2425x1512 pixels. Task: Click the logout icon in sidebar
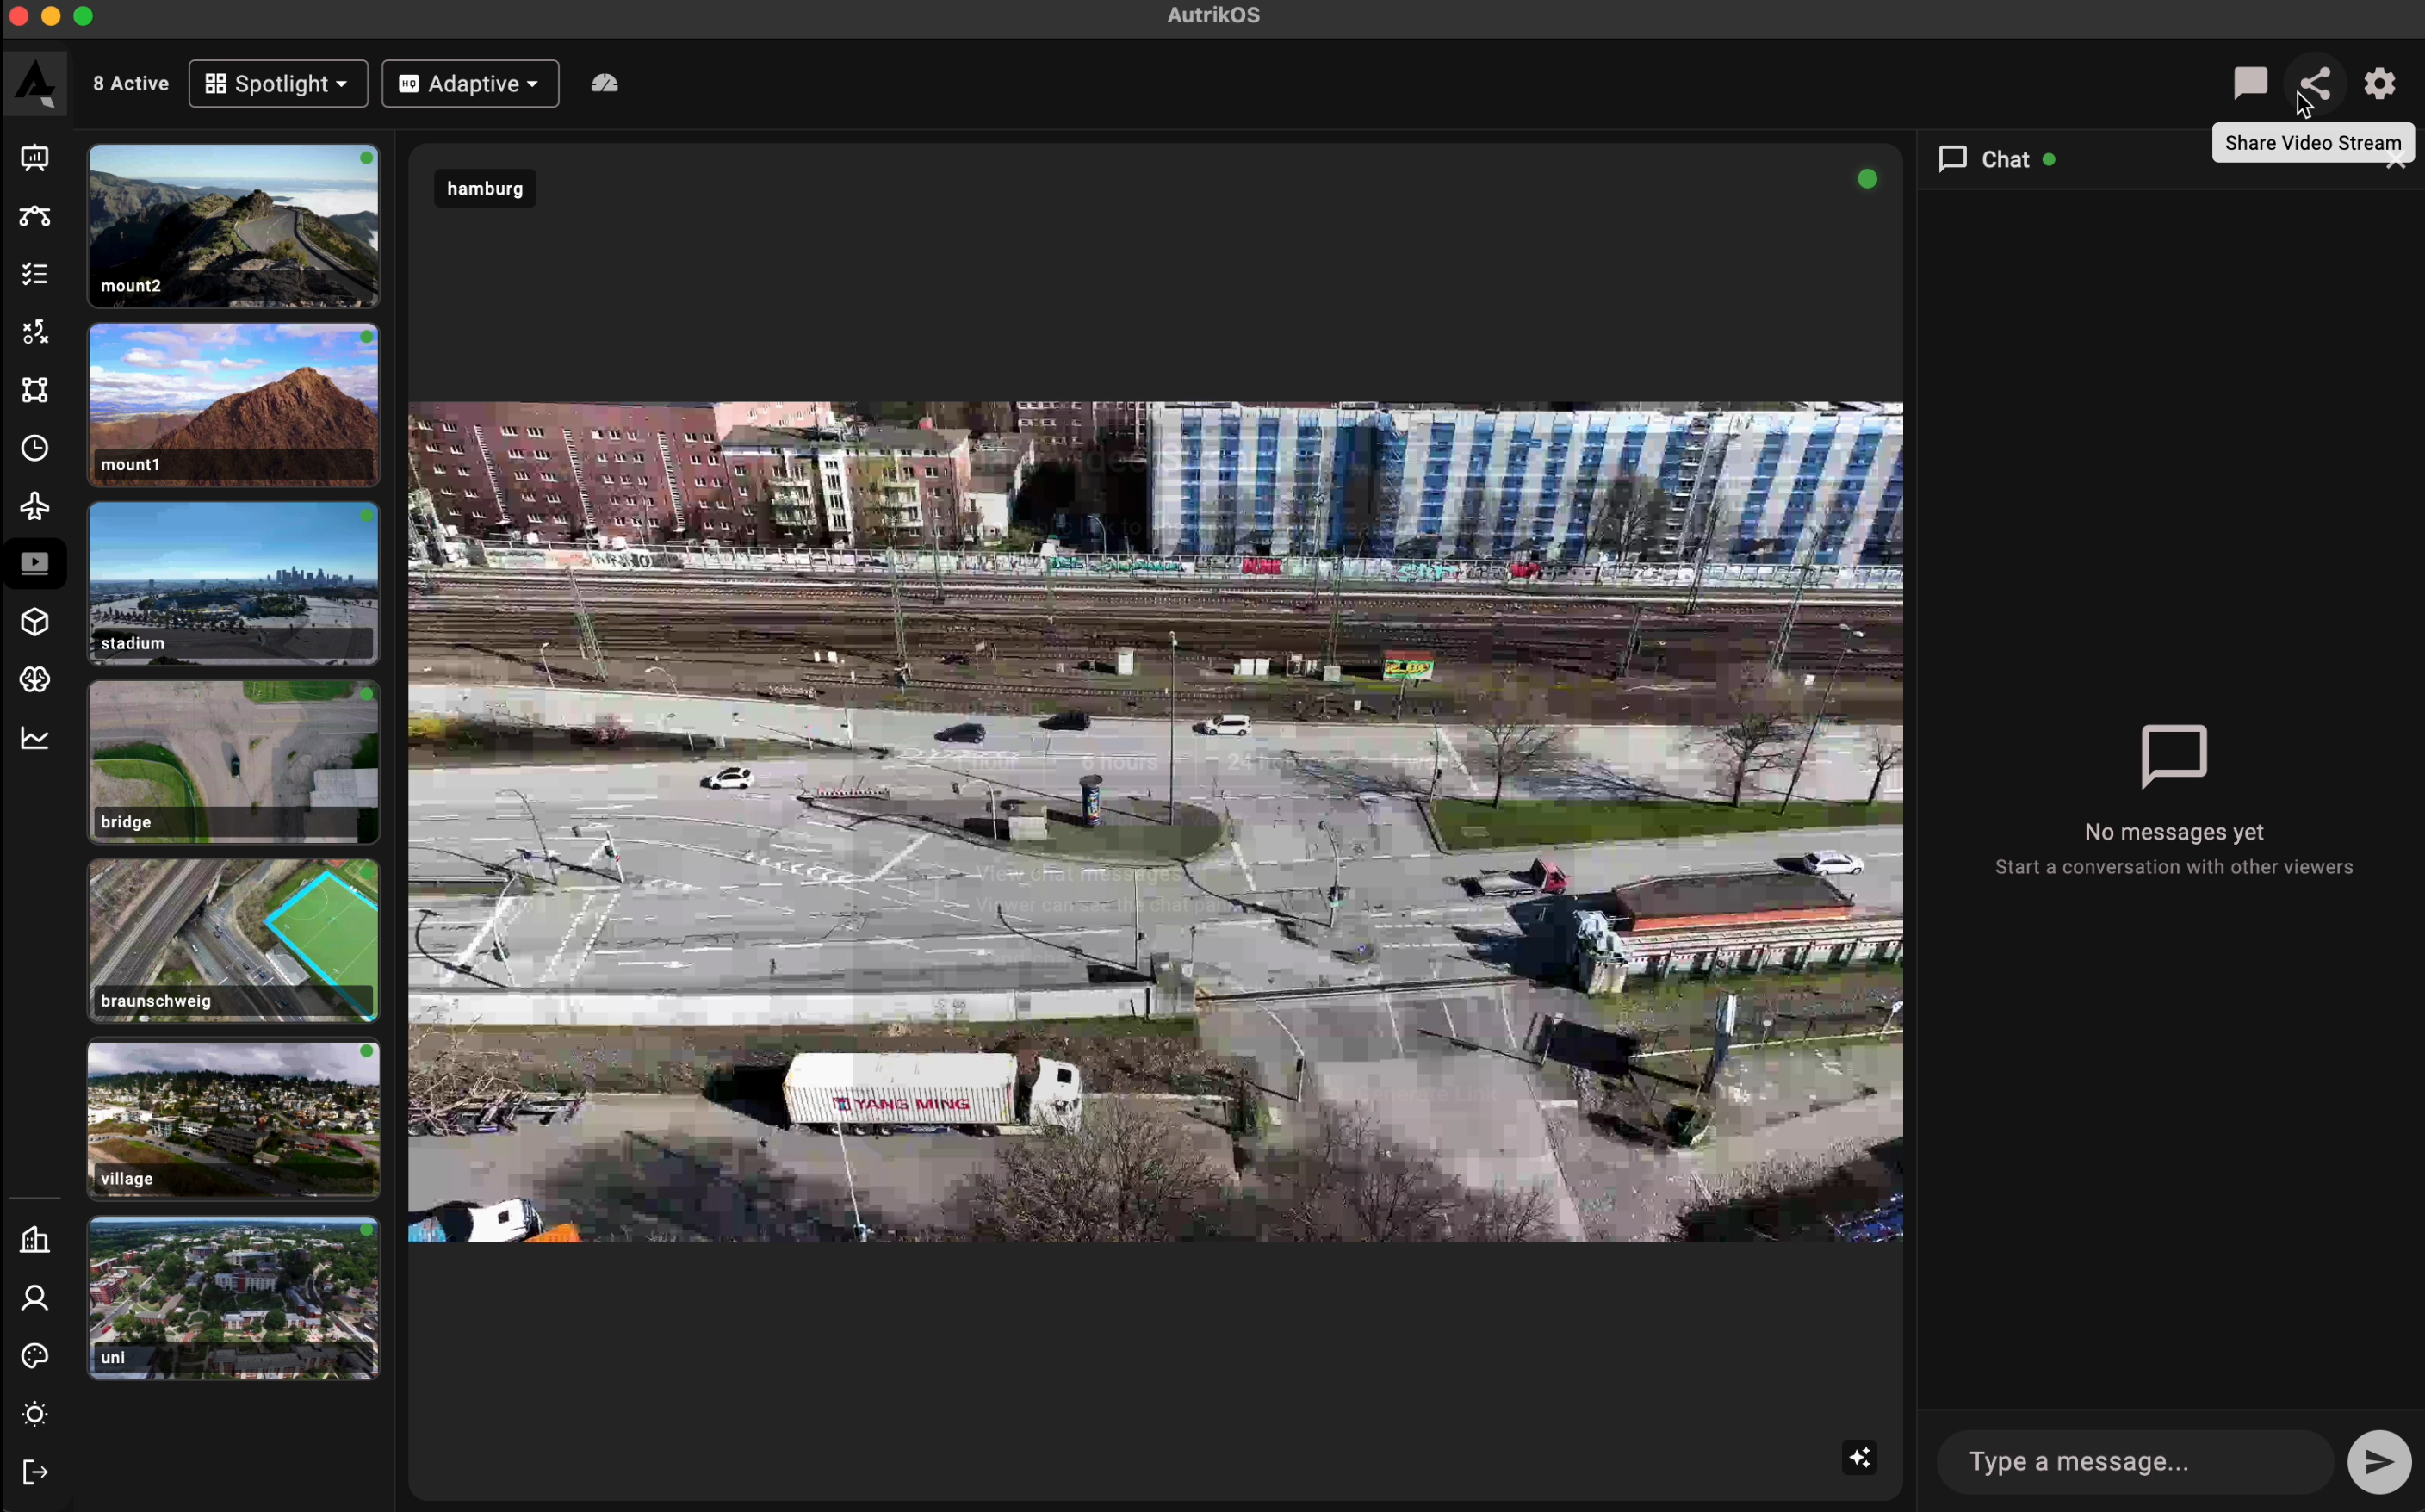(35, 1472)
